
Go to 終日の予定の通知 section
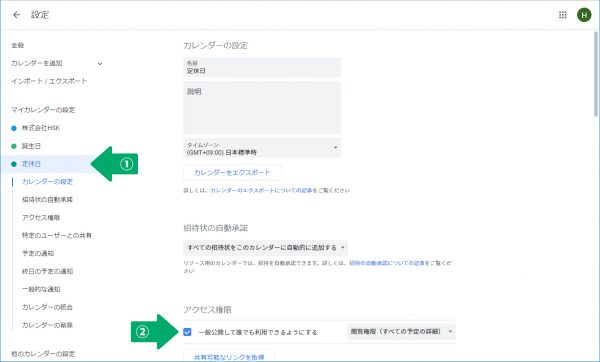(x=47, y=271)
